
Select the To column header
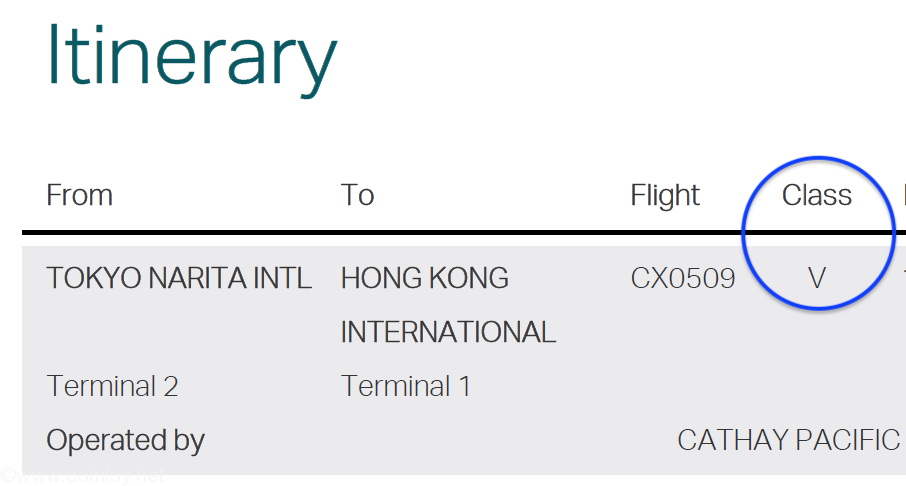pyautogui.click(x=357, y=195)
